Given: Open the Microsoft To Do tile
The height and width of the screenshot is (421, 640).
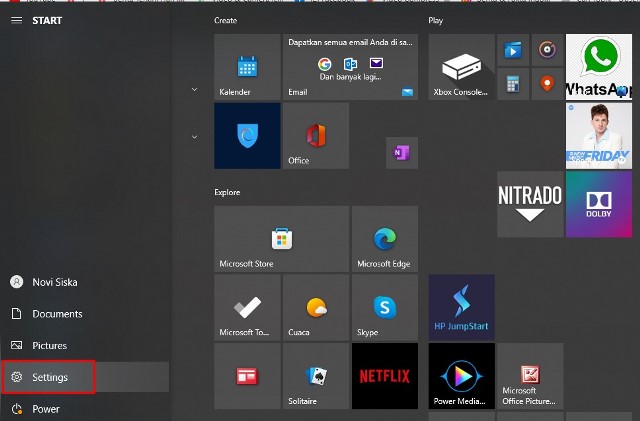Looking at the screenshot, I should [x=247, y=307].
